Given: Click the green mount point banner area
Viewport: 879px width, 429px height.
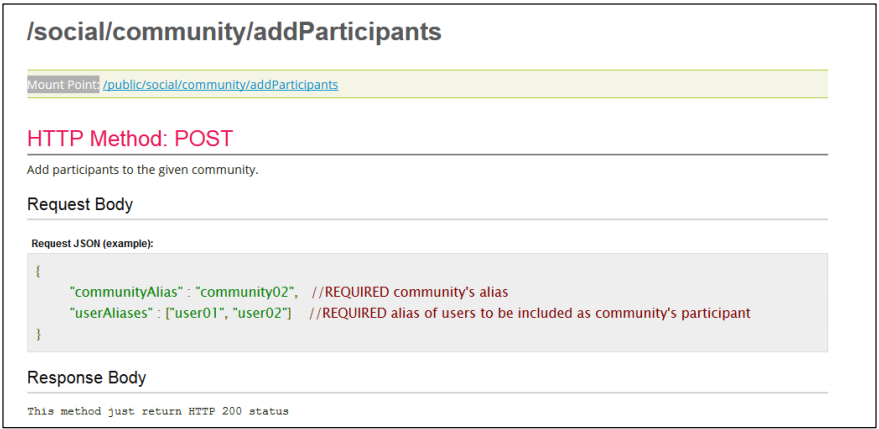Looking at the screenshot, I should pyautogui.click(x=427, y=84).
